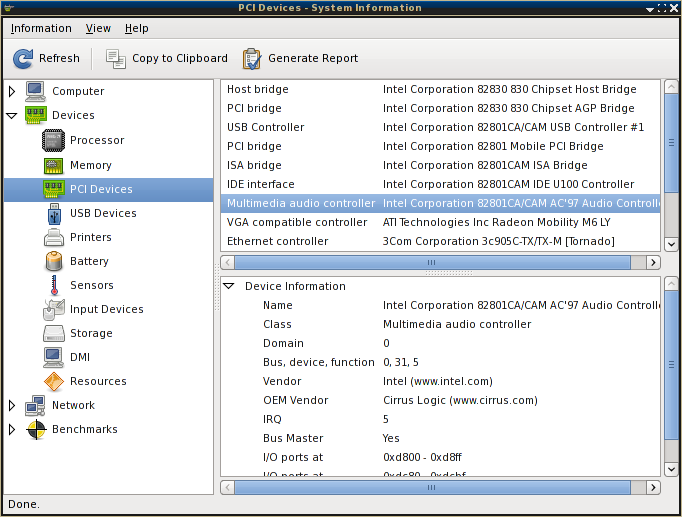Collapse the Device Information section

coord(229,286)
